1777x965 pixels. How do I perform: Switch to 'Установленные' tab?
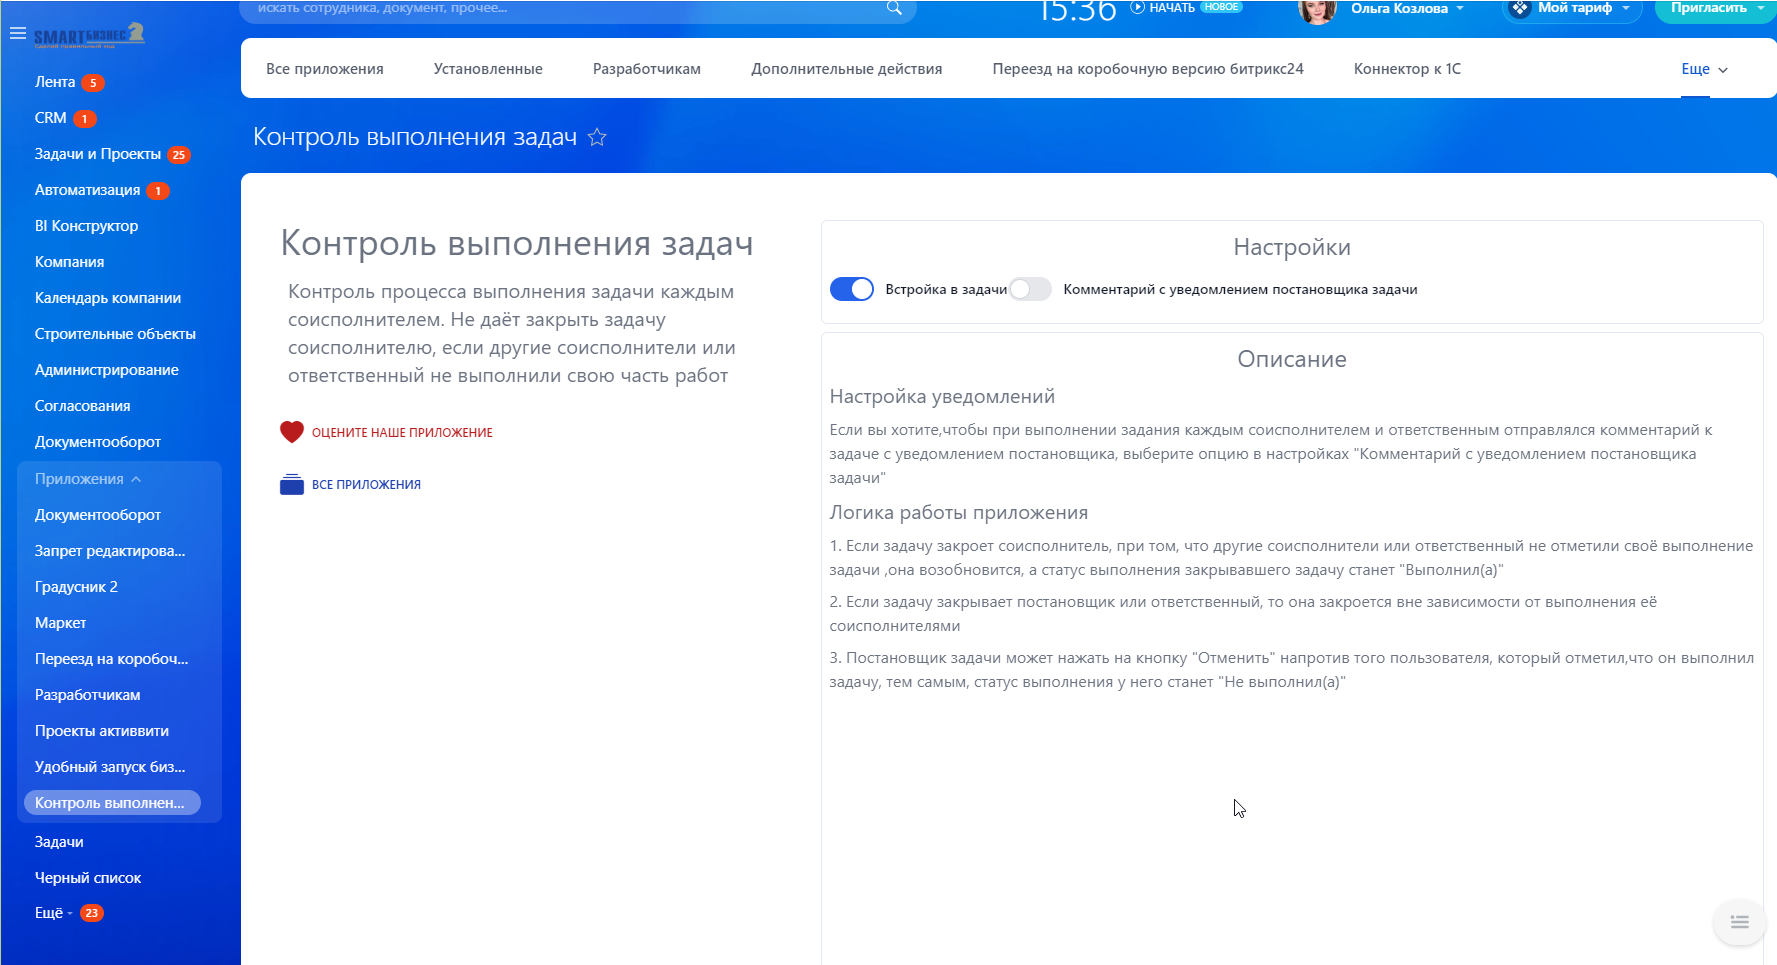coord(488,69)
